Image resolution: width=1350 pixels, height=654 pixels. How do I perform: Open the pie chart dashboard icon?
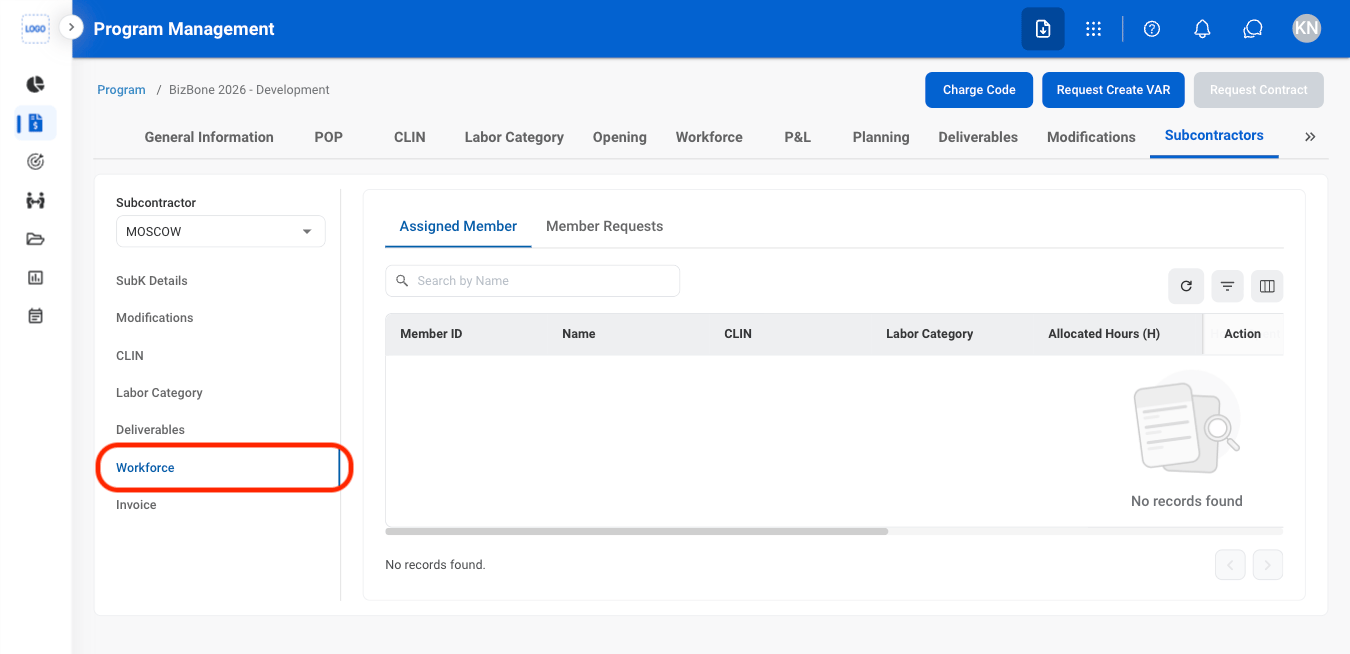tap(36, 85)
